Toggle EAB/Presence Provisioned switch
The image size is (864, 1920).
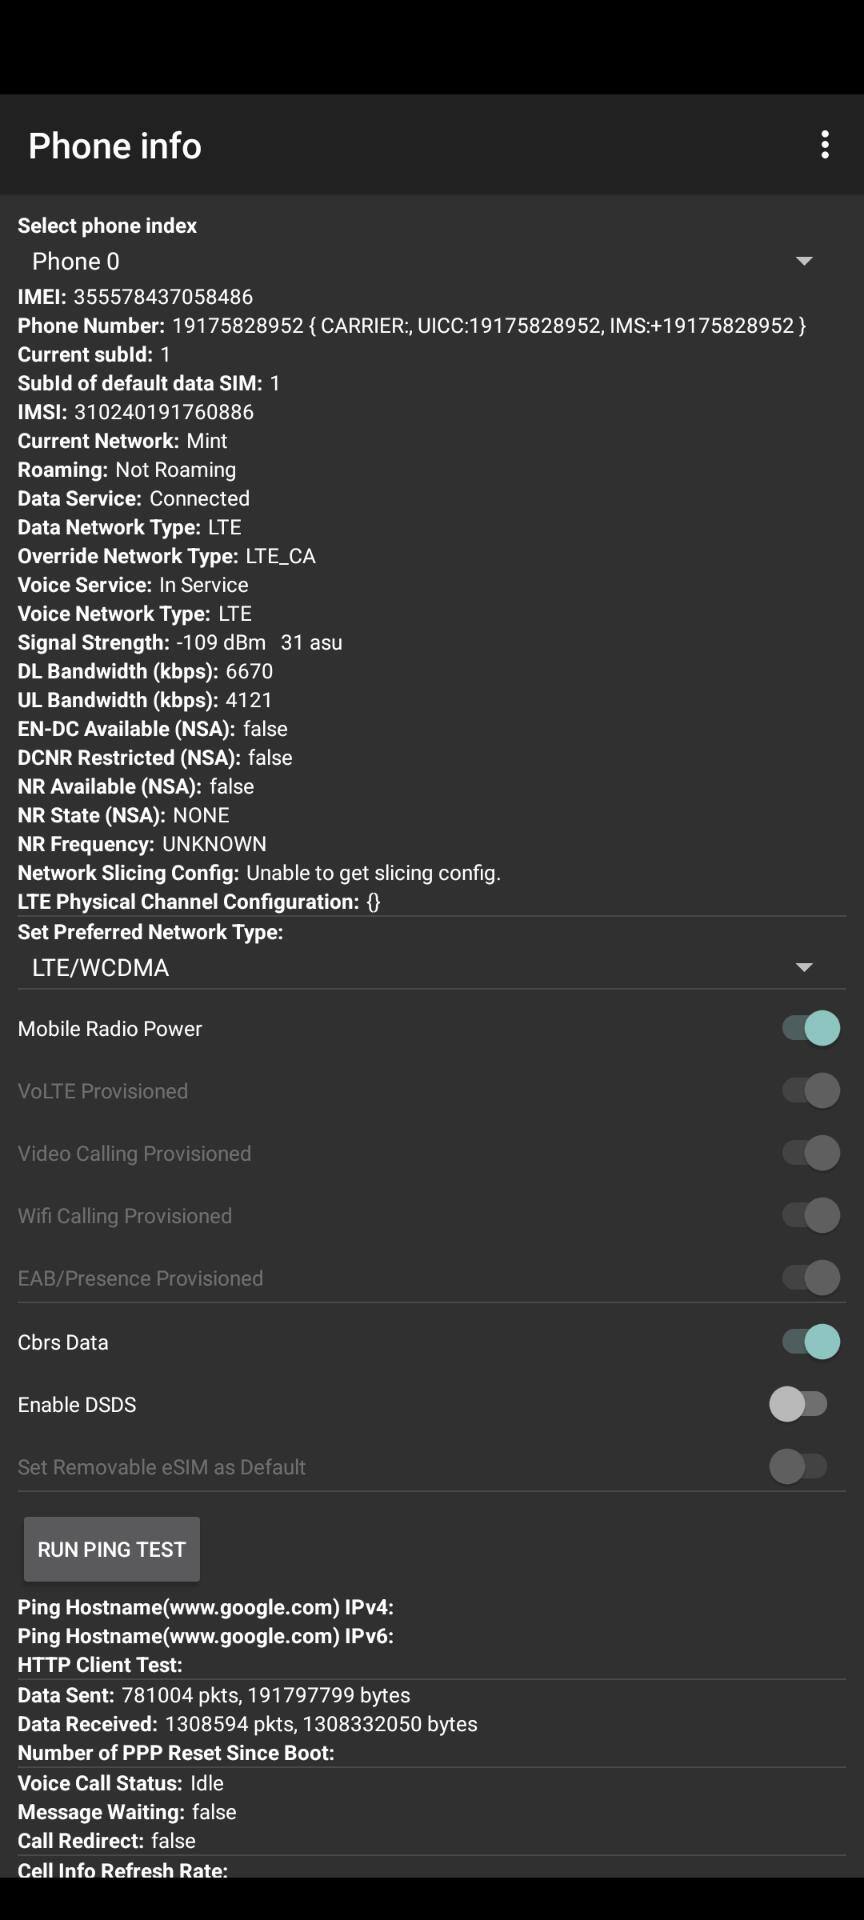810,1278
